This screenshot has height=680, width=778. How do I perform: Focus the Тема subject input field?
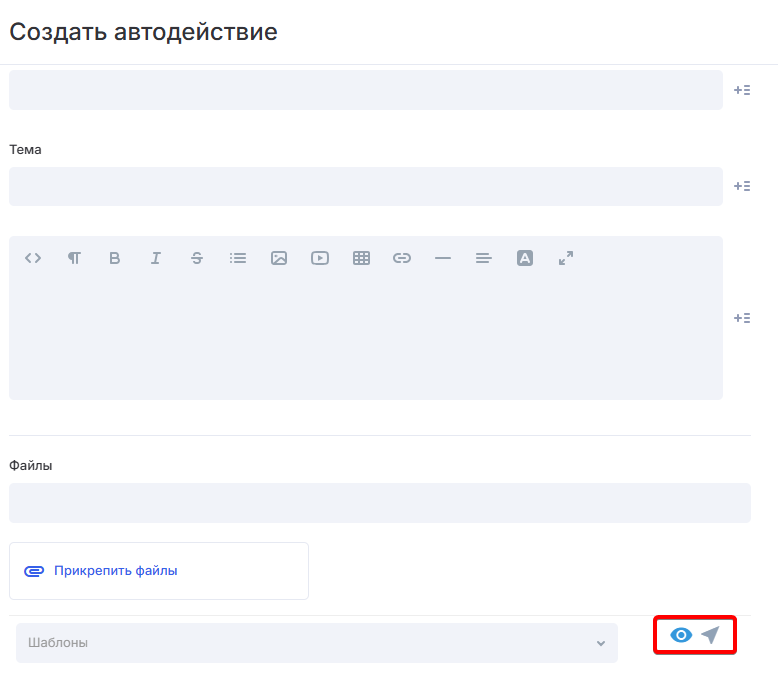click(x=366, y=187)
